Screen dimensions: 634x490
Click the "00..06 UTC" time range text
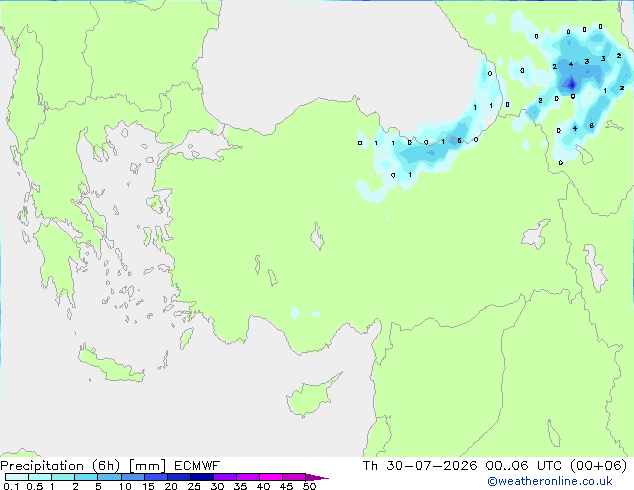tap(524, 466)
